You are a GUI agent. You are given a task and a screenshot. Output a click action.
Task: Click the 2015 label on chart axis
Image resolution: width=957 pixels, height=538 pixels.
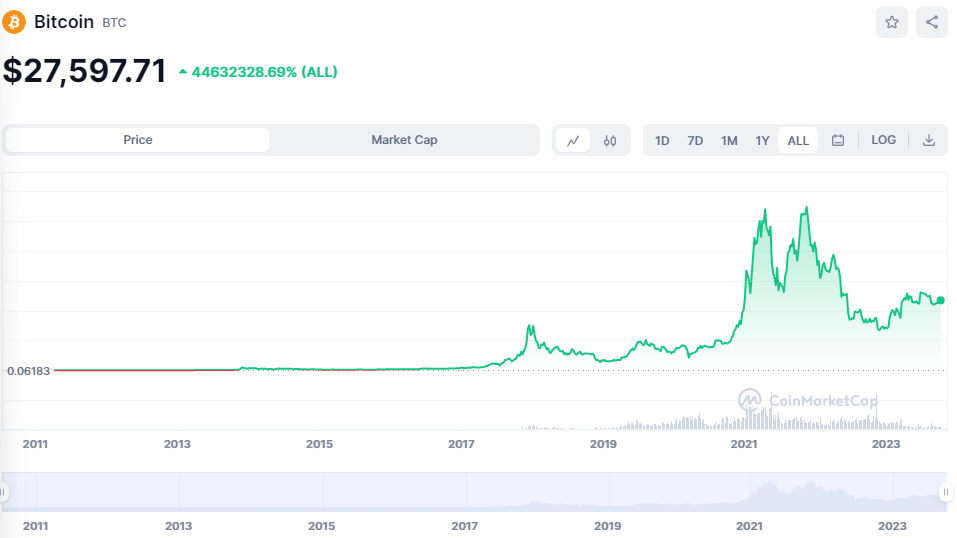319,444
